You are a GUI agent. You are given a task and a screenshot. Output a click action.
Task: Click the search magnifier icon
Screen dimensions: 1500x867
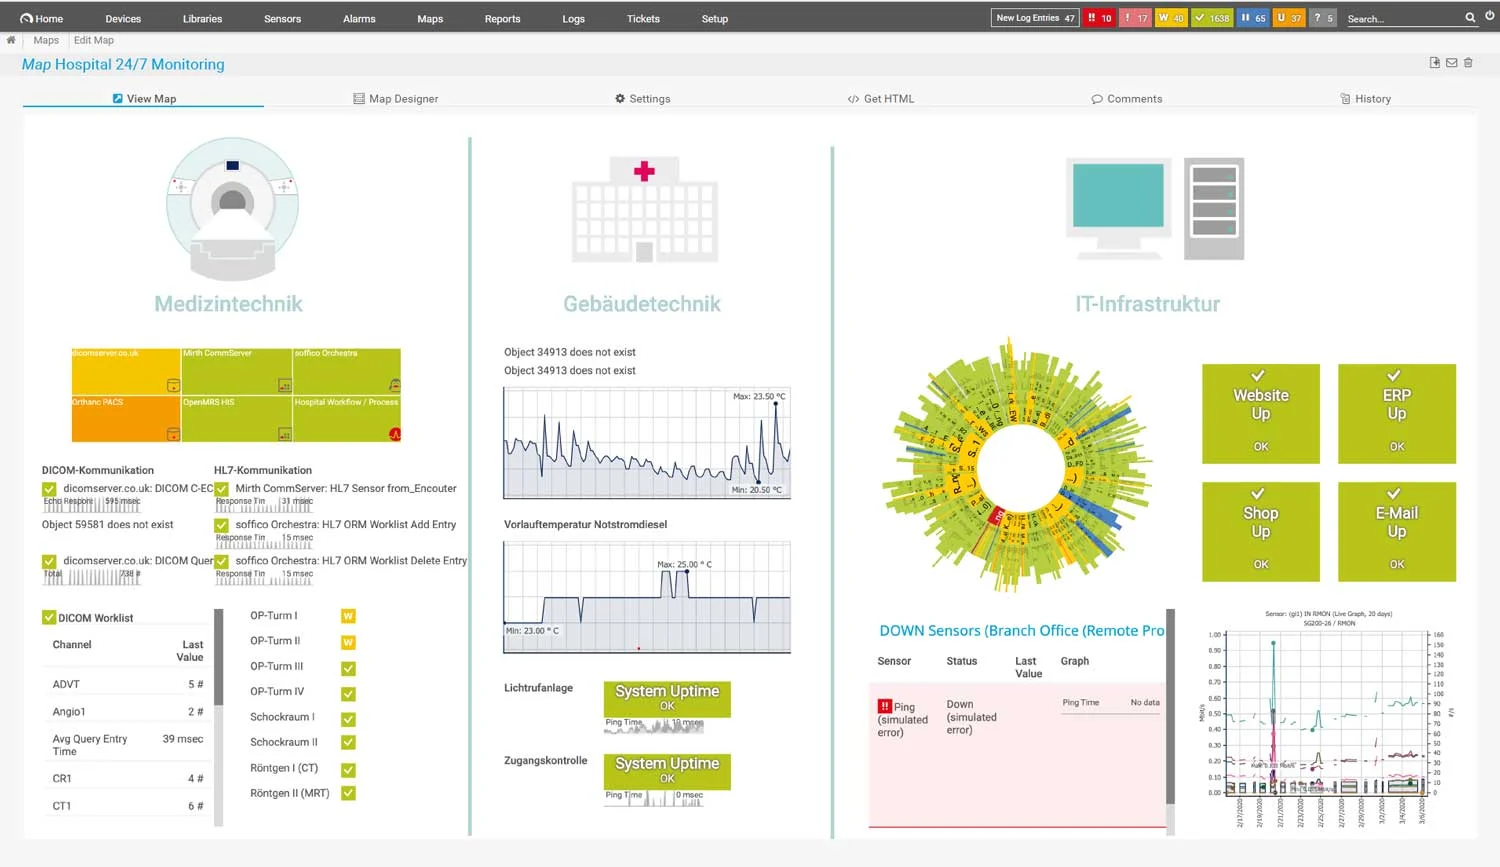coord(1470,18)
